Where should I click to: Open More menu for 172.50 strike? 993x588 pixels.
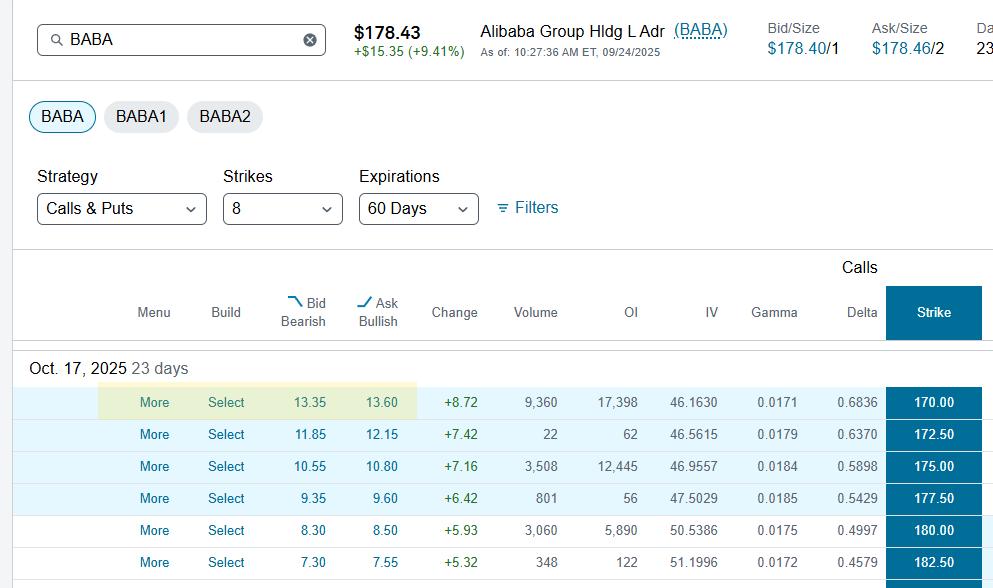pos(154,435)
